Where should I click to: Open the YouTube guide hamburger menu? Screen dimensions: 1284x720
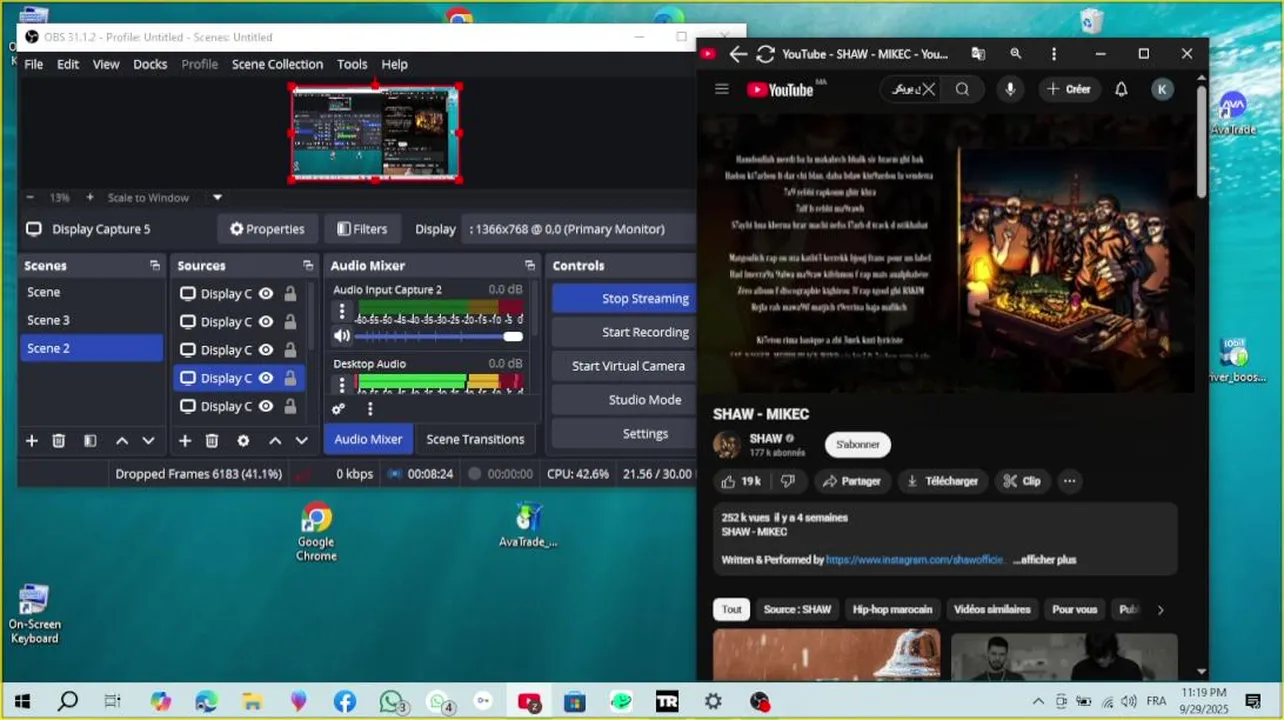click(x=722, y=89)
